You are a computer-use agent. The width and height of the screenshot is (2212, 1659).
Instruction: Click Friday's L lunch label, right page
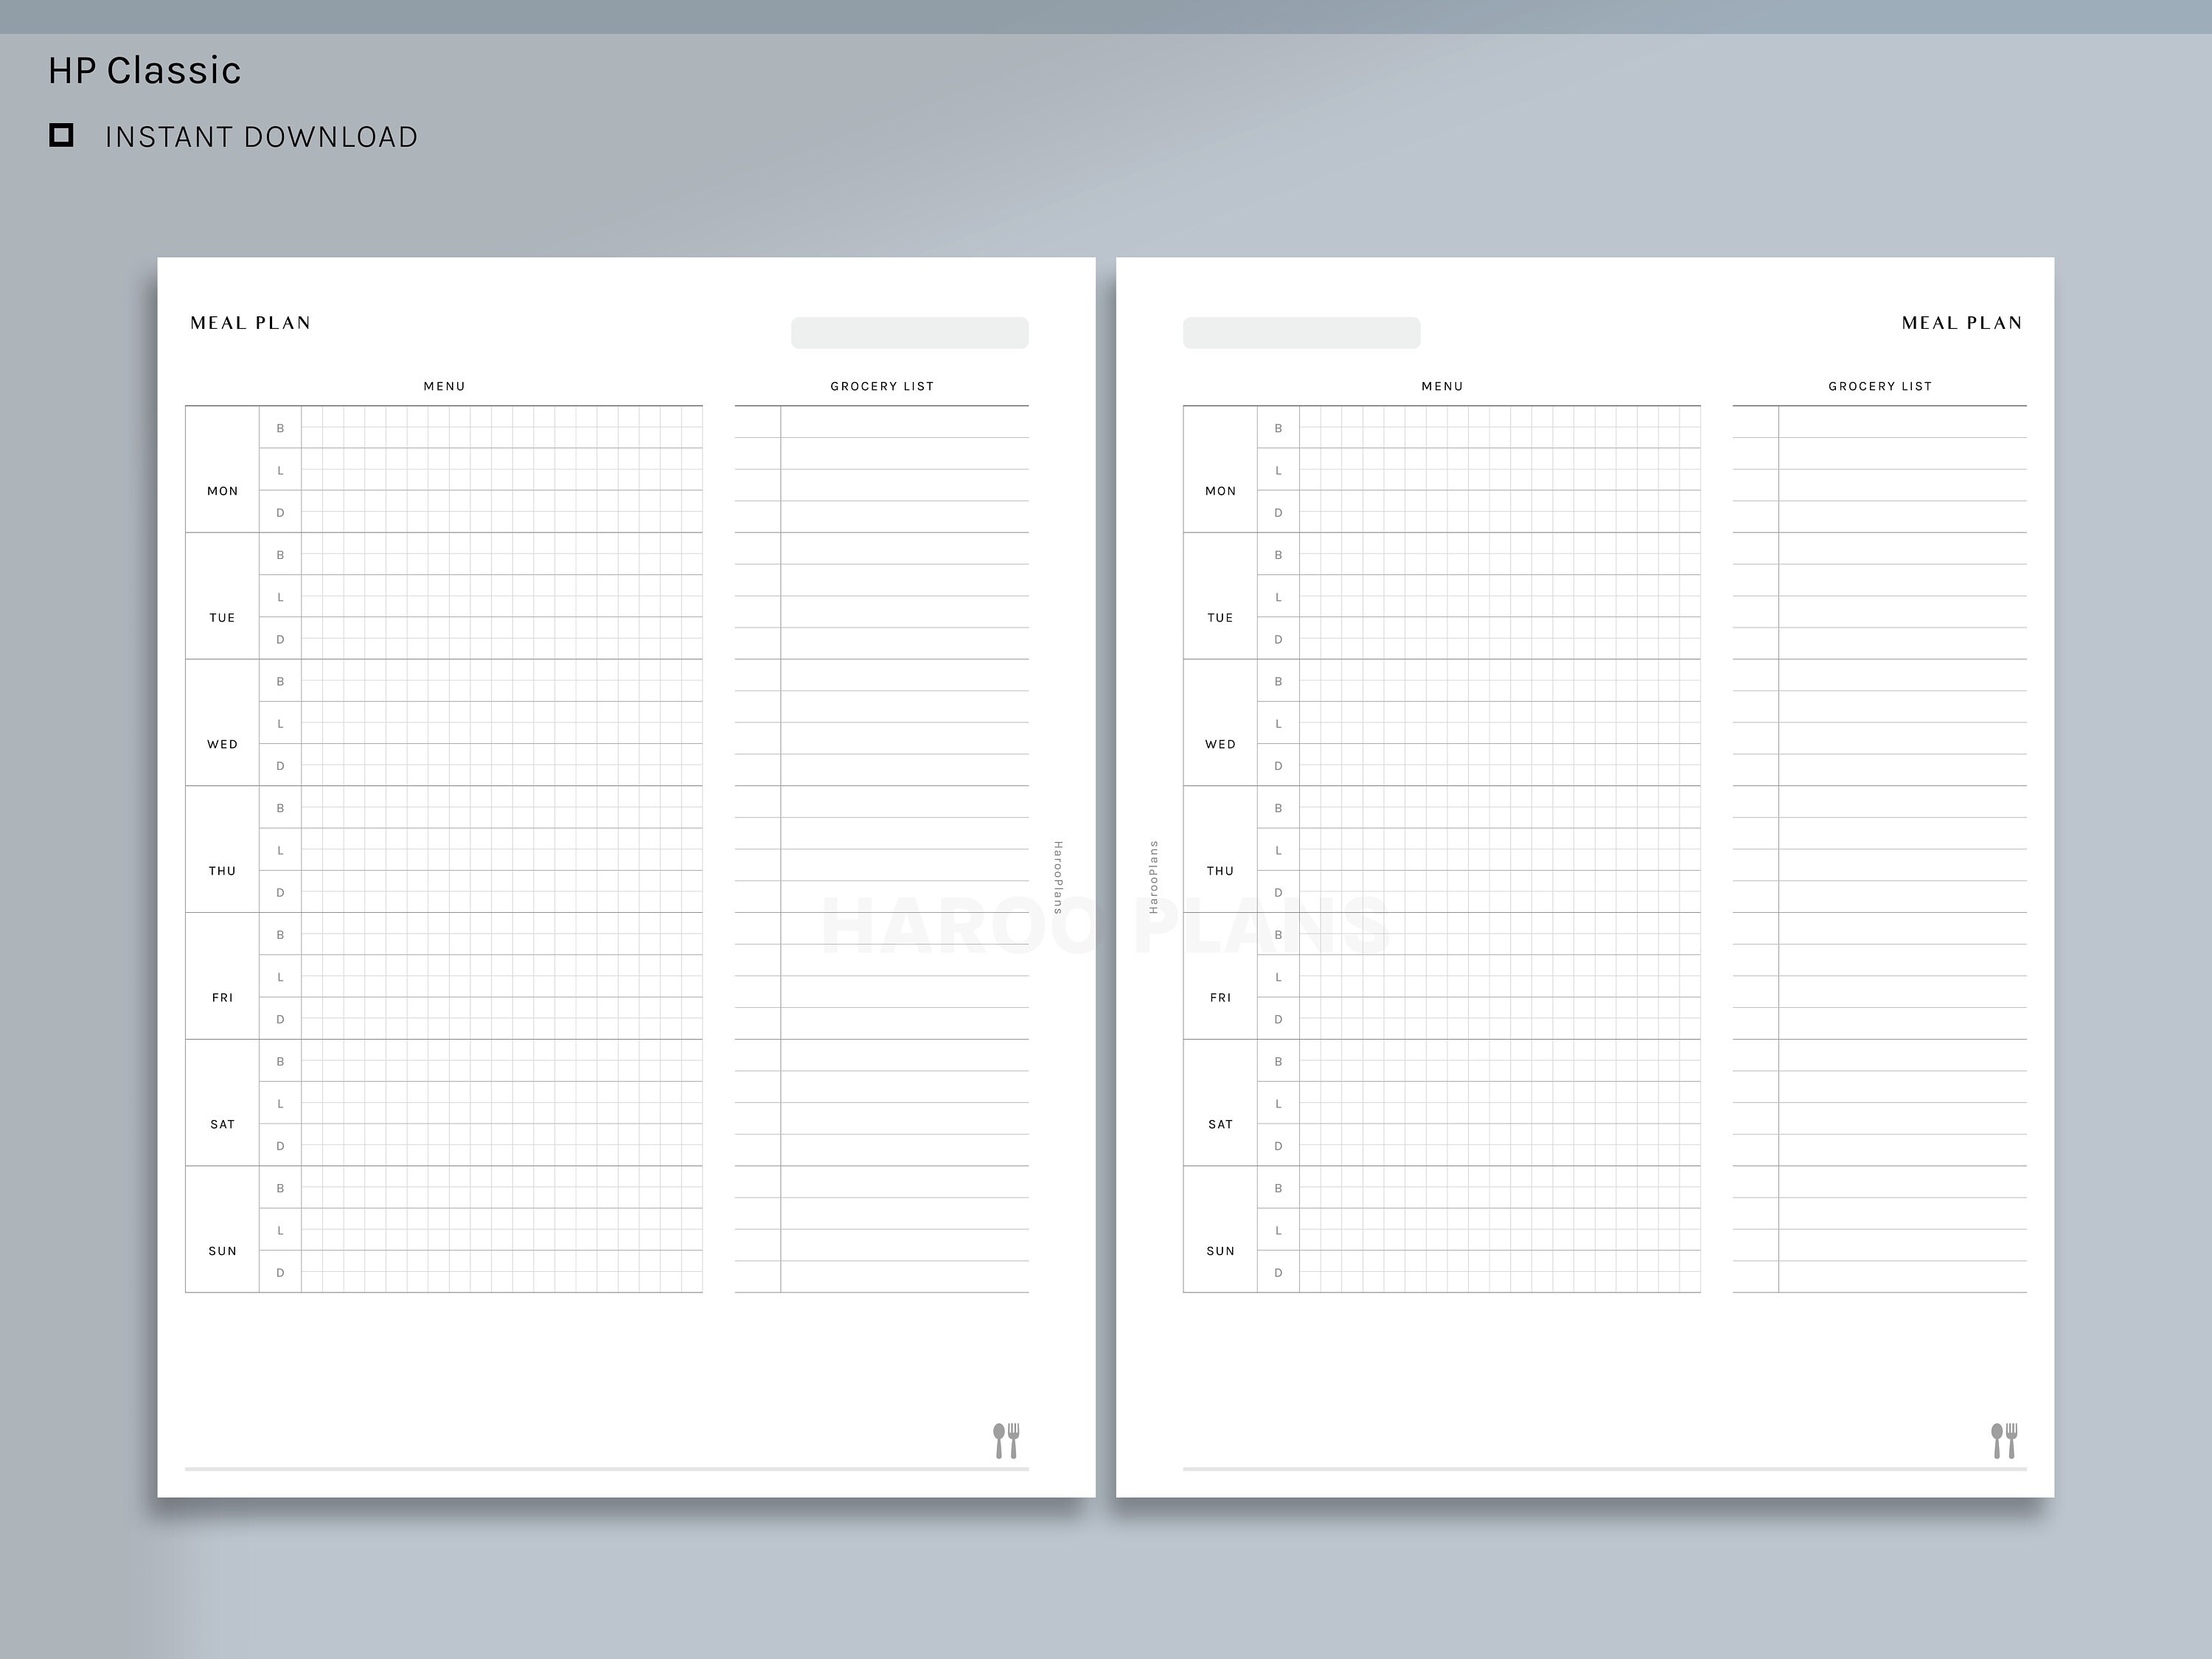point(1278,977)
